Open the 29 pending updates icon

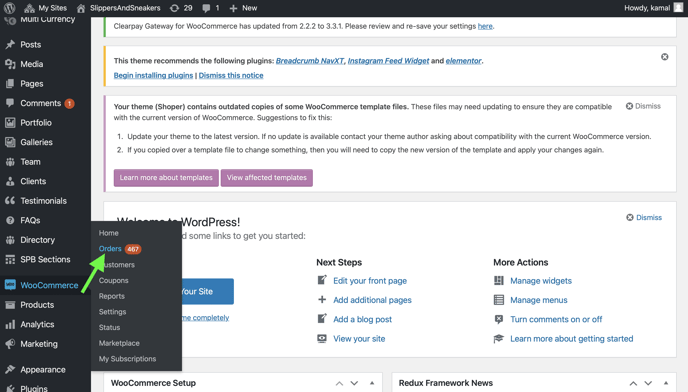pos(181,8)
